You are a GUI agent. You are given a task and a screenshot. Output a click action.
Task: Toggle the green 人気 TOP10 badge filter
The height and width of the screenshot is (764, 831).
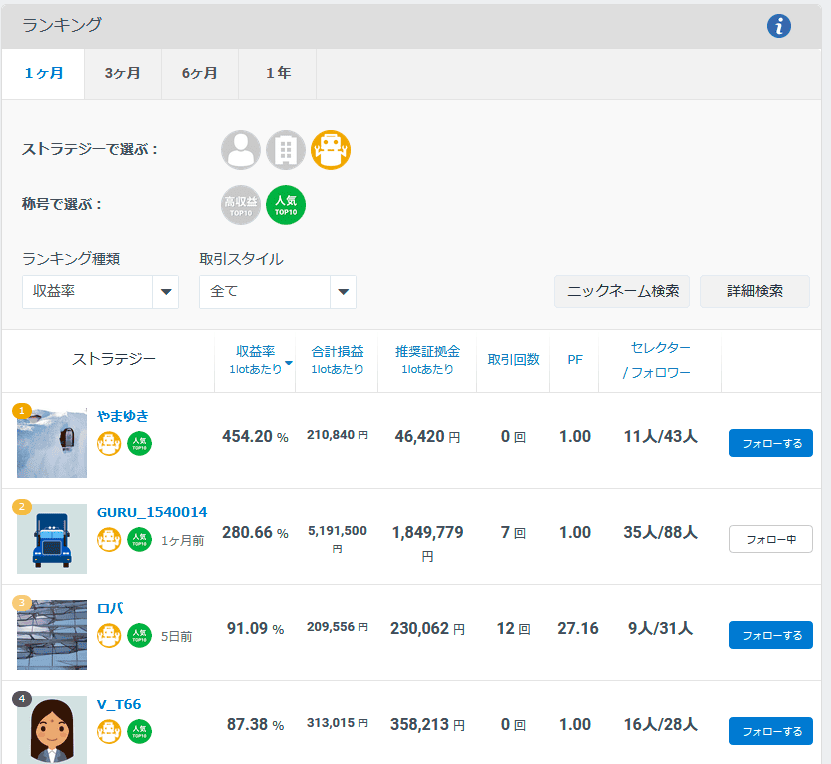(286, 205)
